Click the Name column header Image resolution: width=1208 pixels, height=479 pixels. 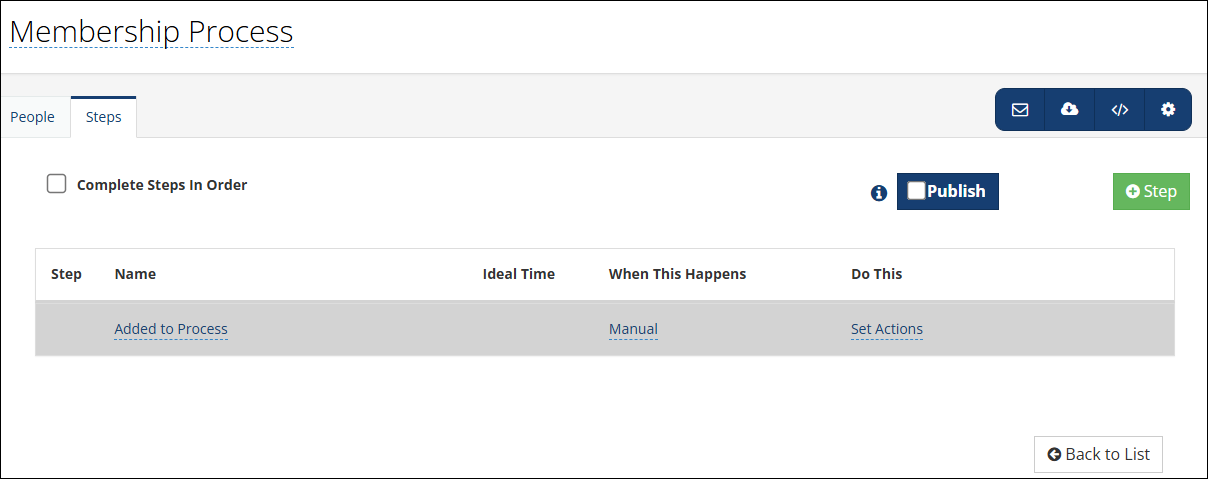click(135, 274)
